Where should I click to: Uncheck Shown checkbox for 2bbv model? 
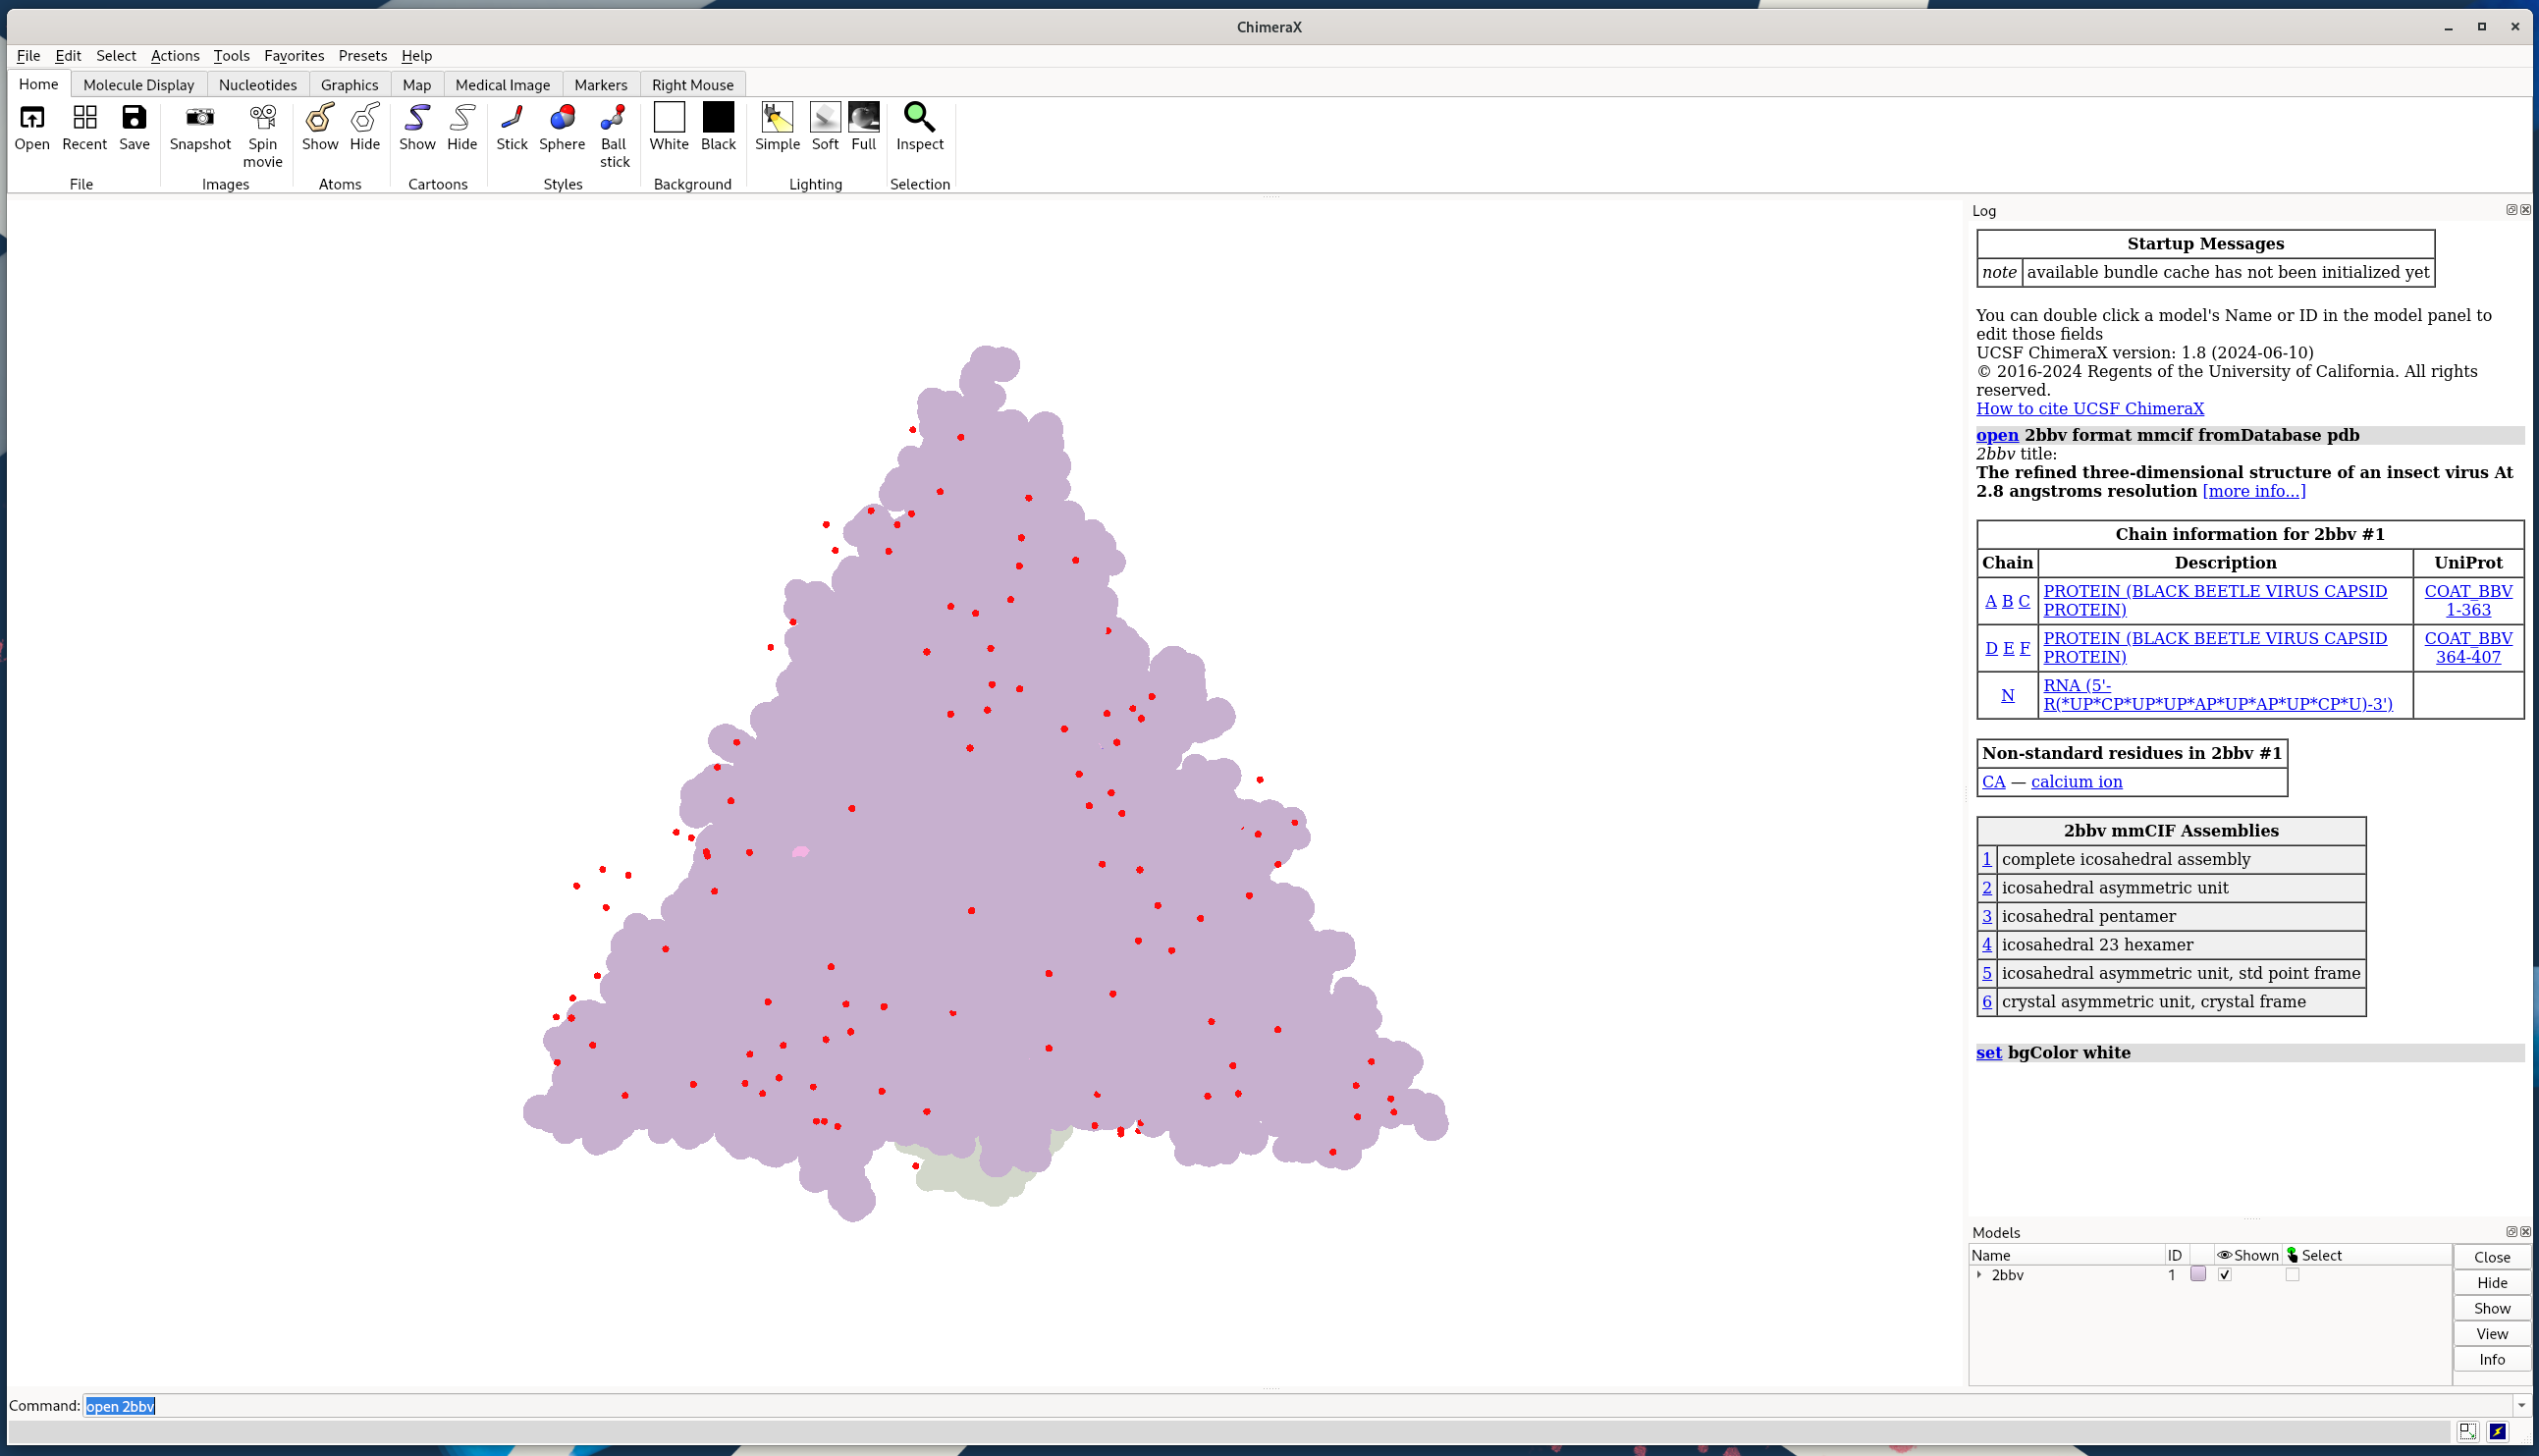pyautogui.click(x=2225, y=1275)
